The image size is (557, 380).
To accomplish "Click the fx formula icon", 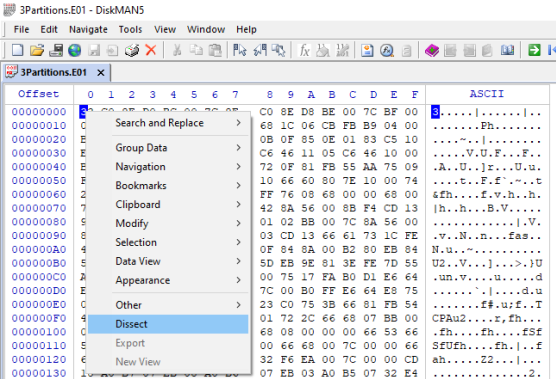I will pos(304,50).
